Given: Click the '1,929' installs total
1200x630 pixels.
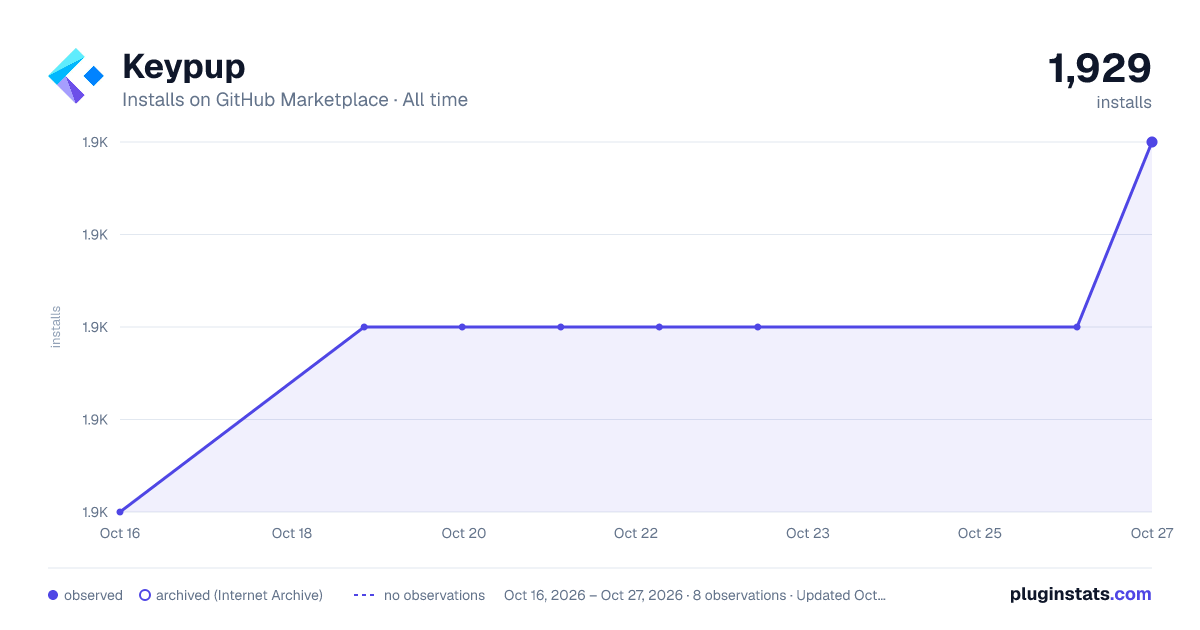Looking at the screenshot, I should (1100, 69).
